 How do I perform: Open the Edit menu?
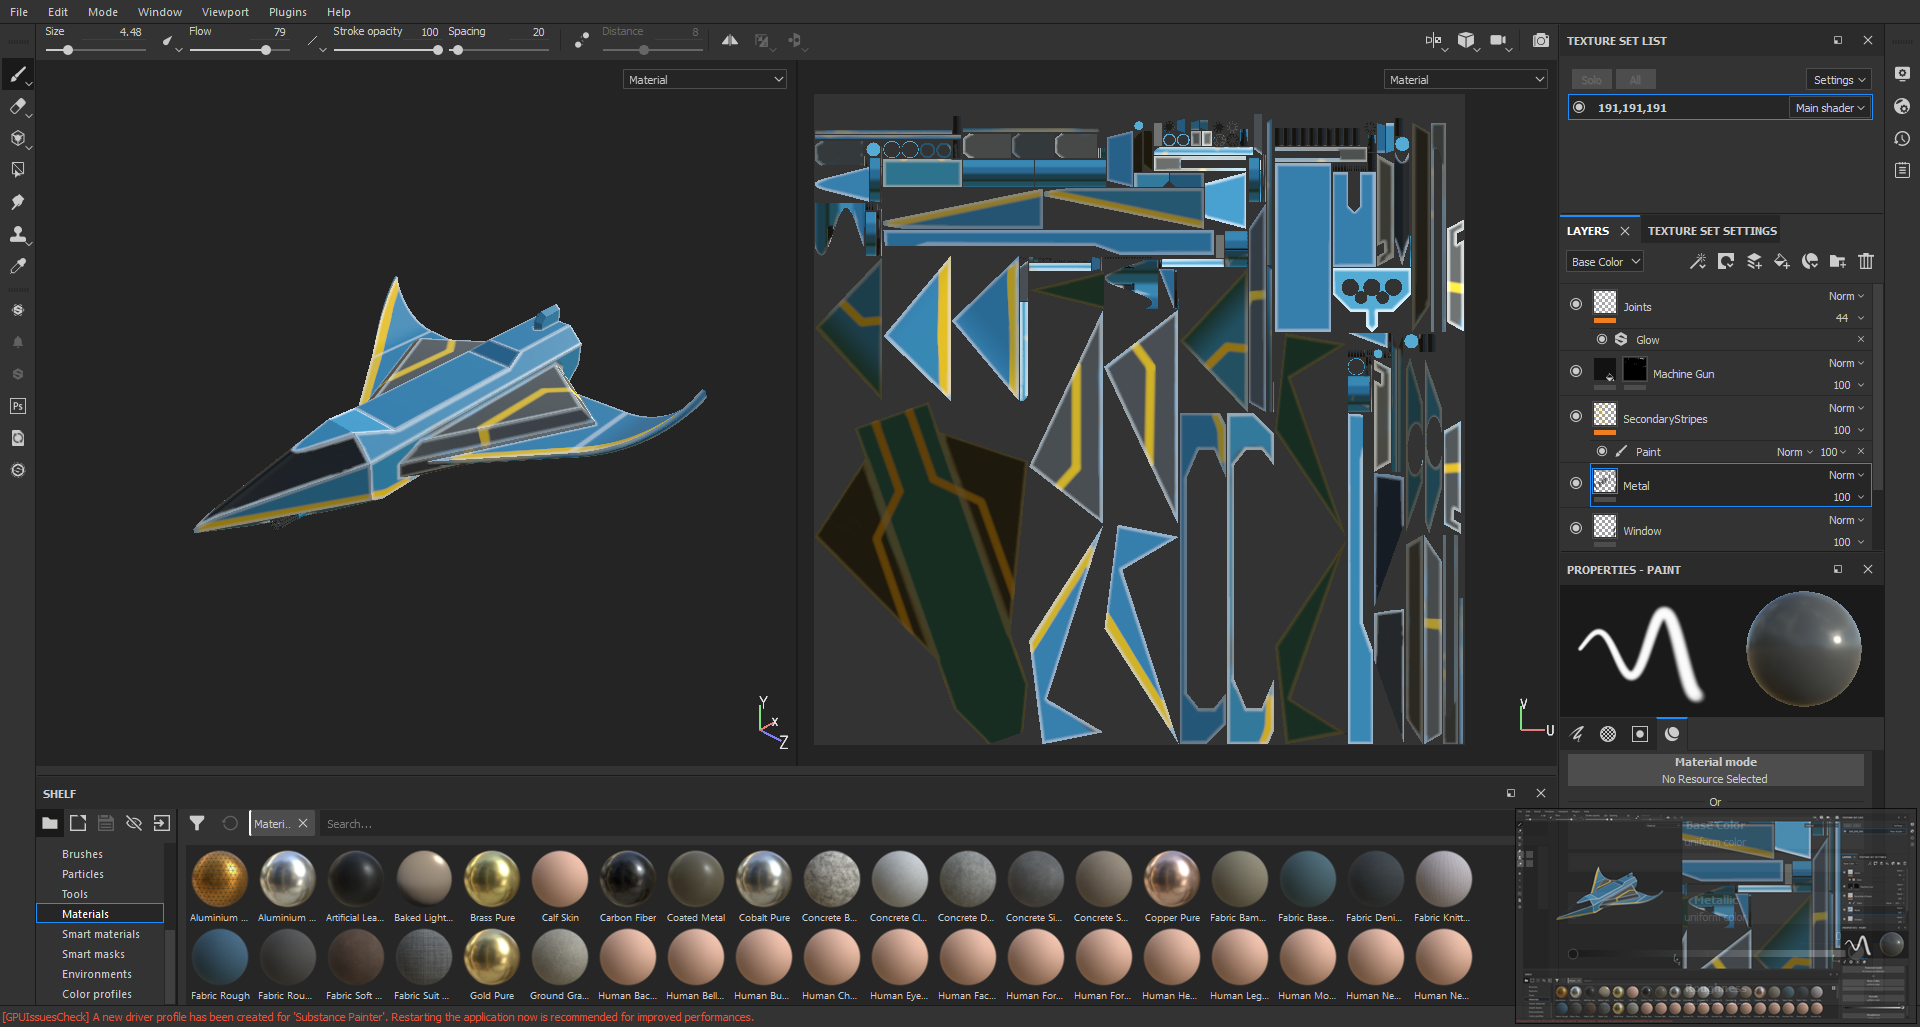[58, 12]
